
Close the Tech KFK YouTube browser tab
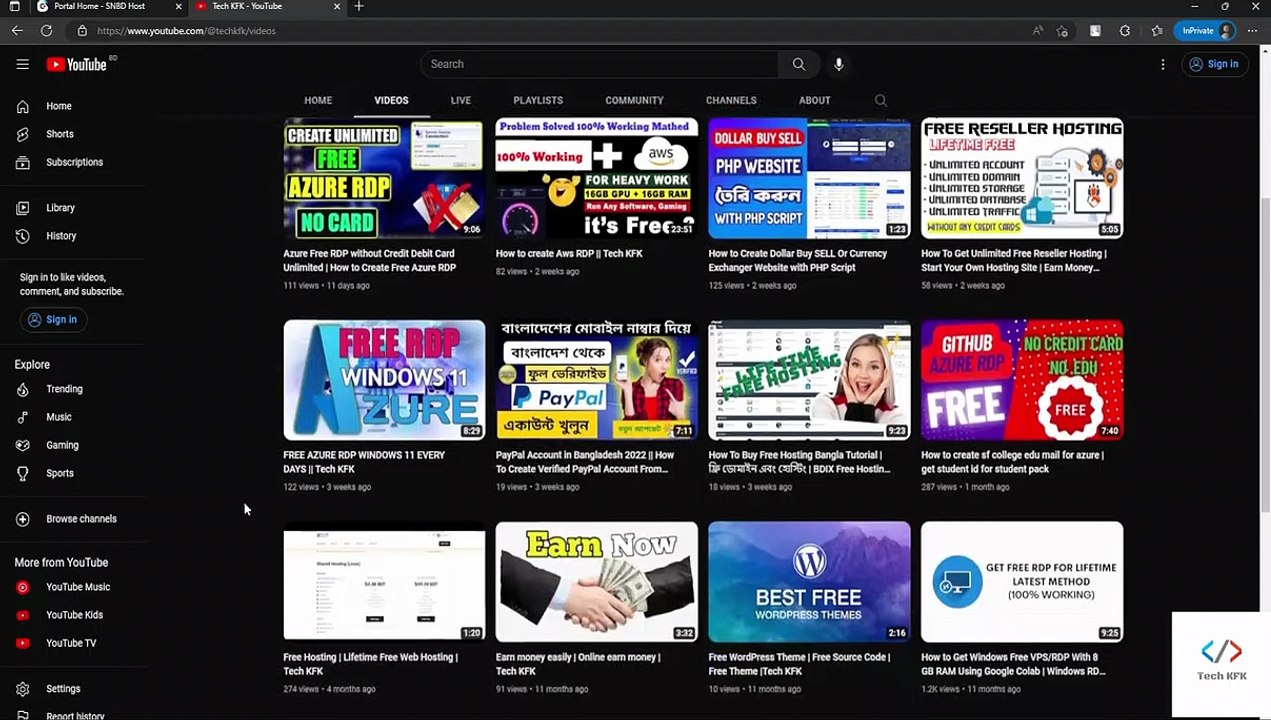tap(336, 6)
